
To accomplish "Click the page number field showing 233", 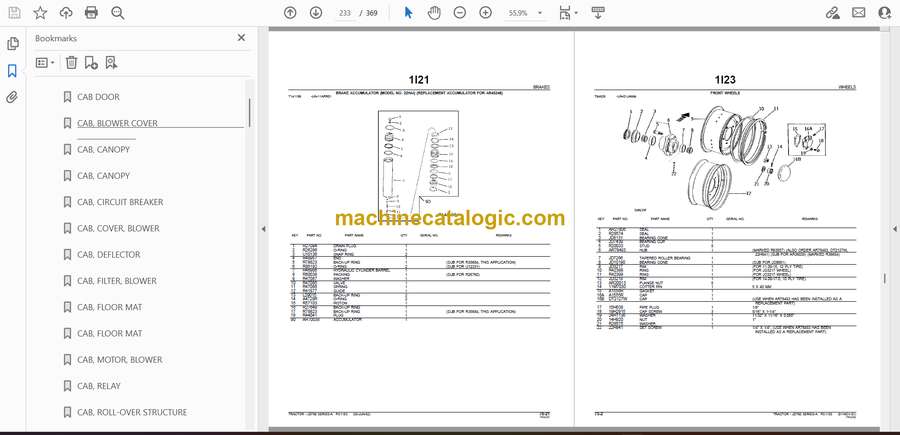I will [345, 13].
